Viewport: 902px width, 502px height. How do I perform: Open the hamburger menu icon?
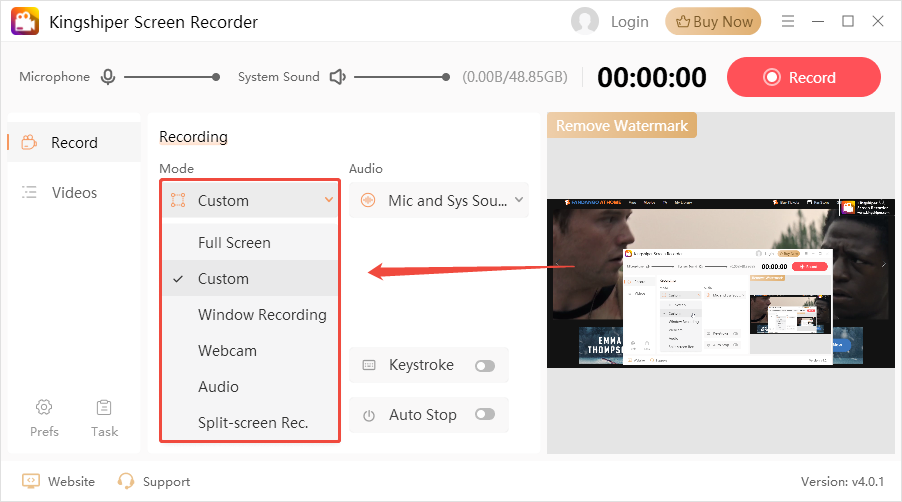pyautogui.click(x=788, y=21)
